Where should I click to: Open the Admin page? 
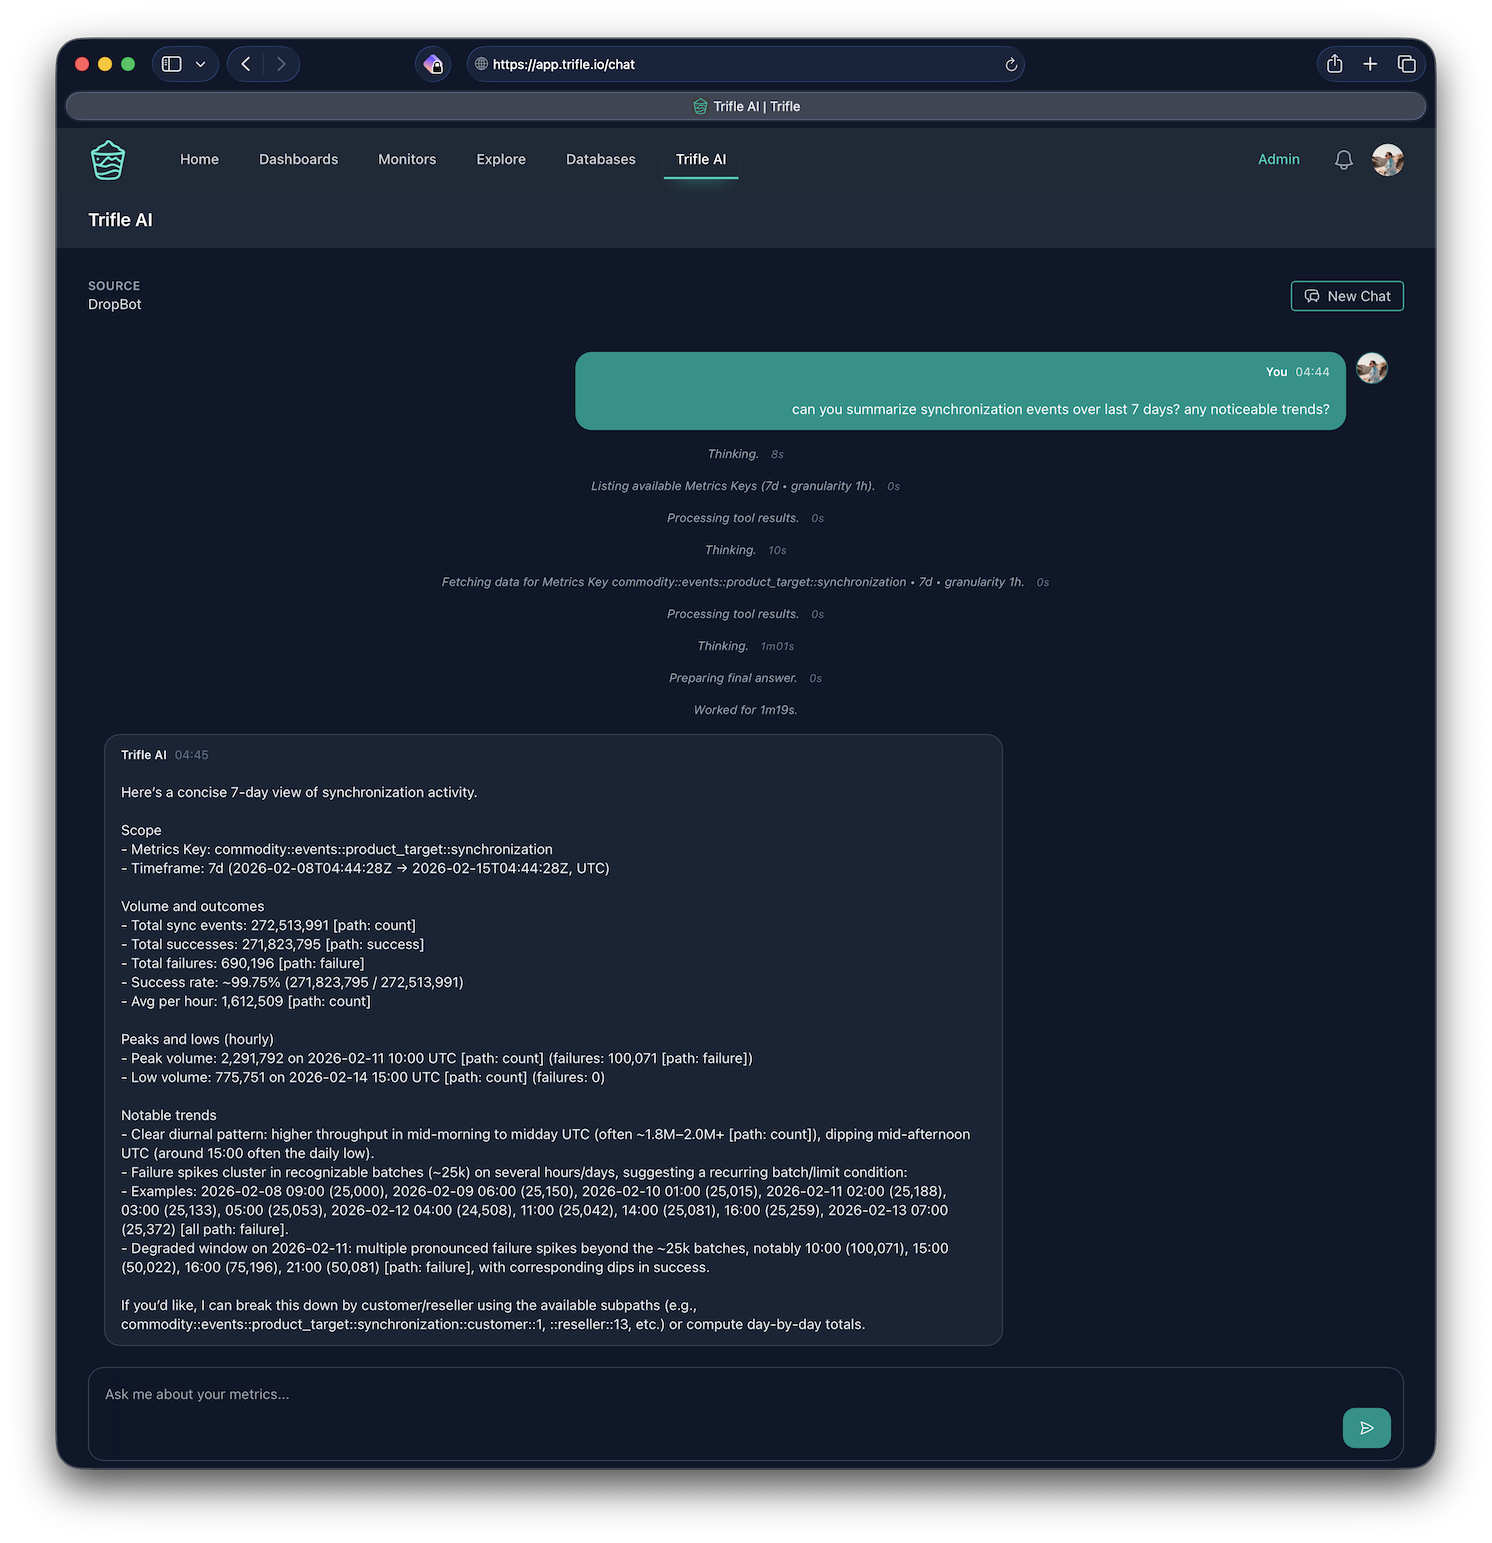1279,159
